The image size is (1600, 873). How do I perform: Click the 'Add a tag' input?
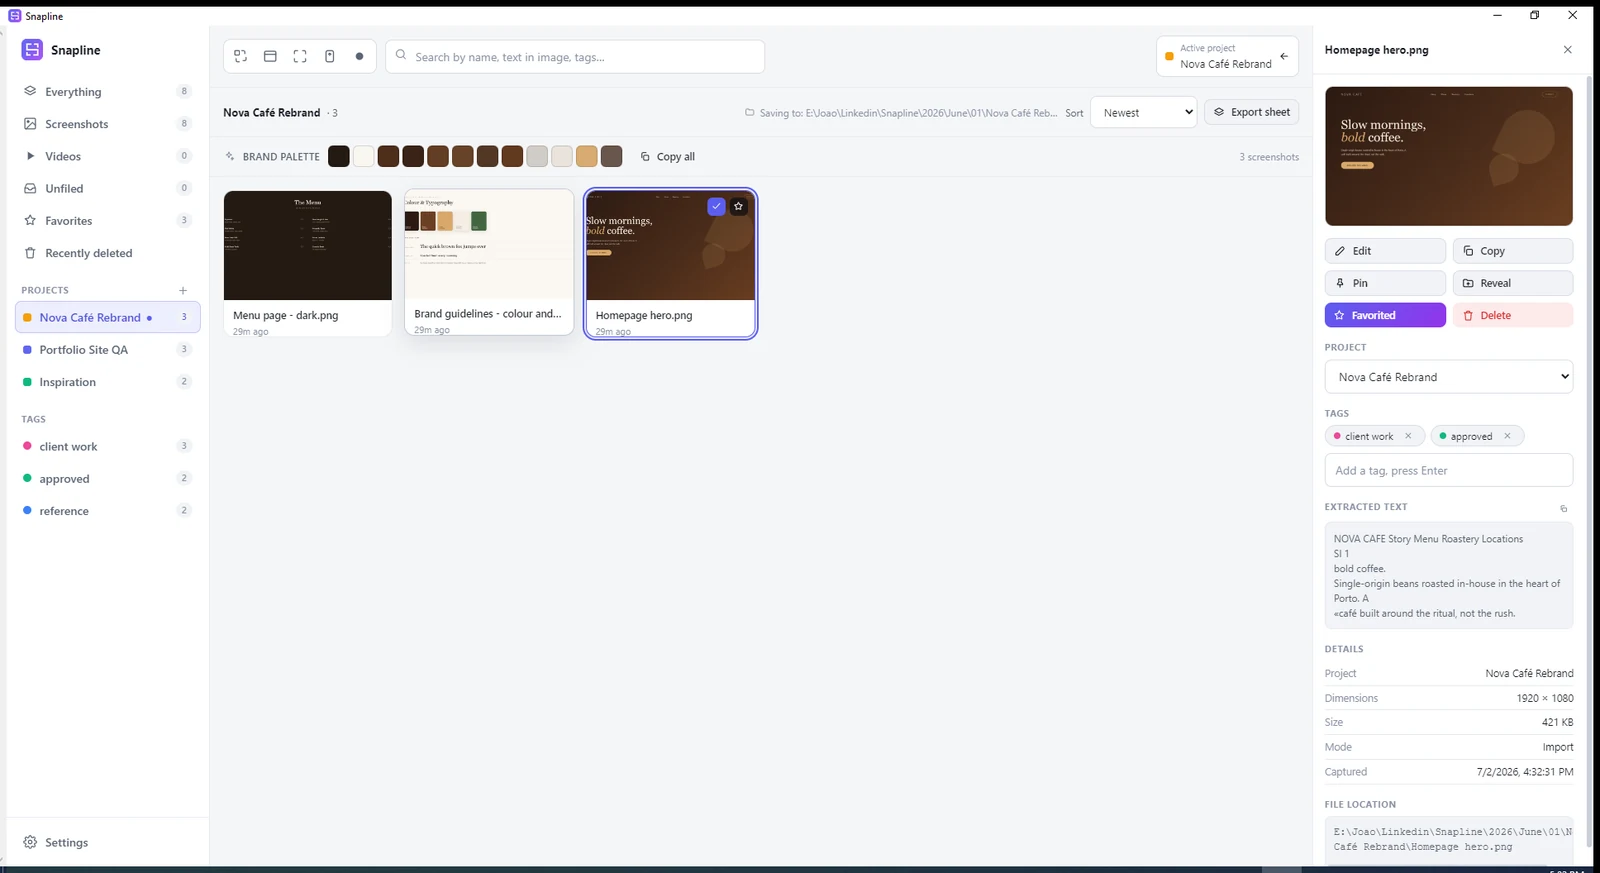coord(1449,470)
